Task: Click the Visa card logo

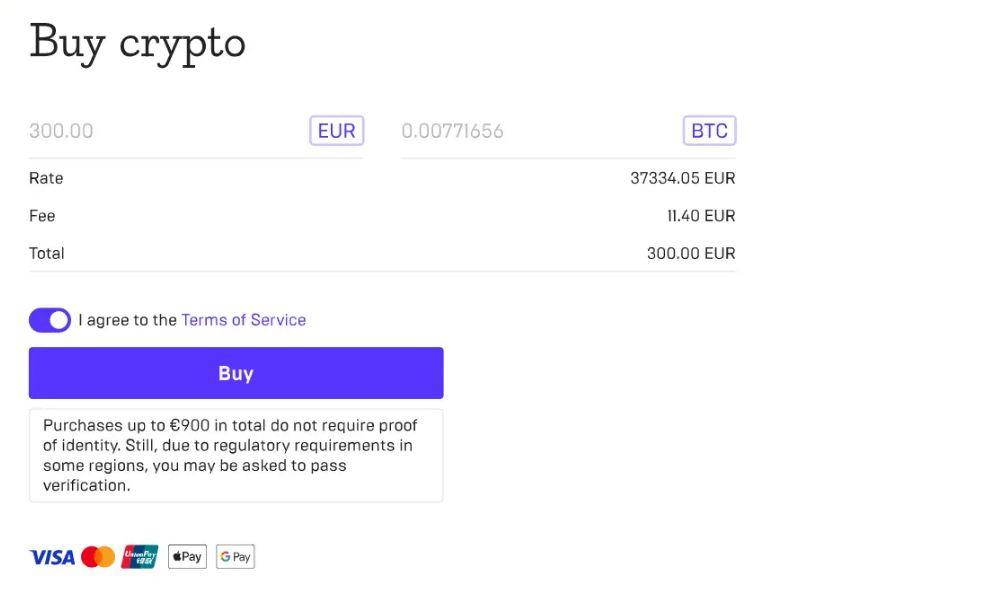Action: (x=52, y=557)
